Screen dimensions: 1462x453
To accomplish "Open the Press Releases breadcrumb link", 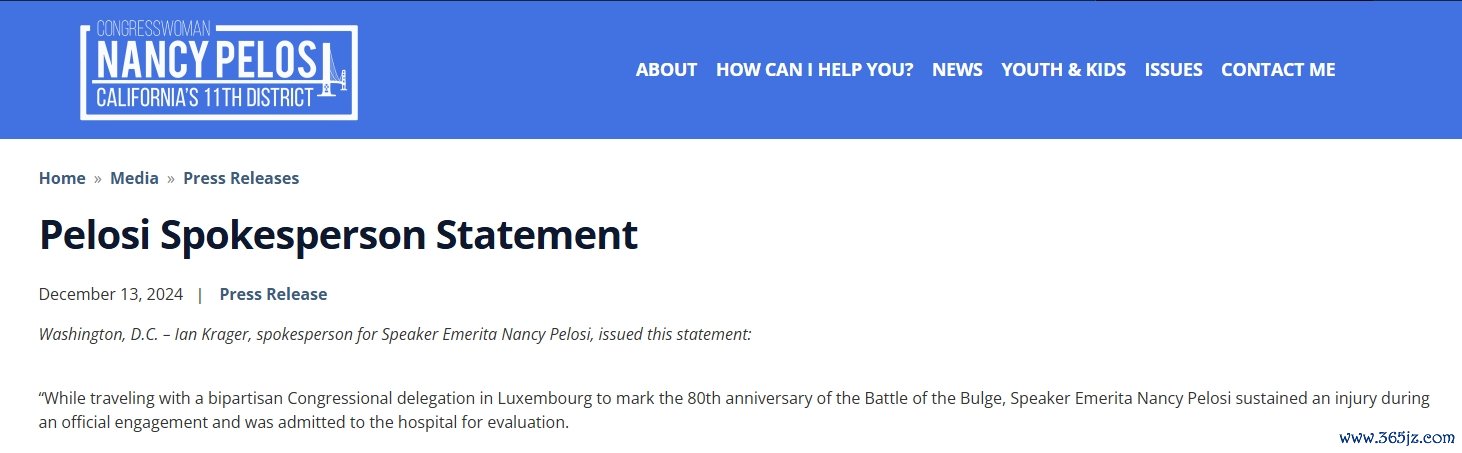I will [x=241, y=178].
